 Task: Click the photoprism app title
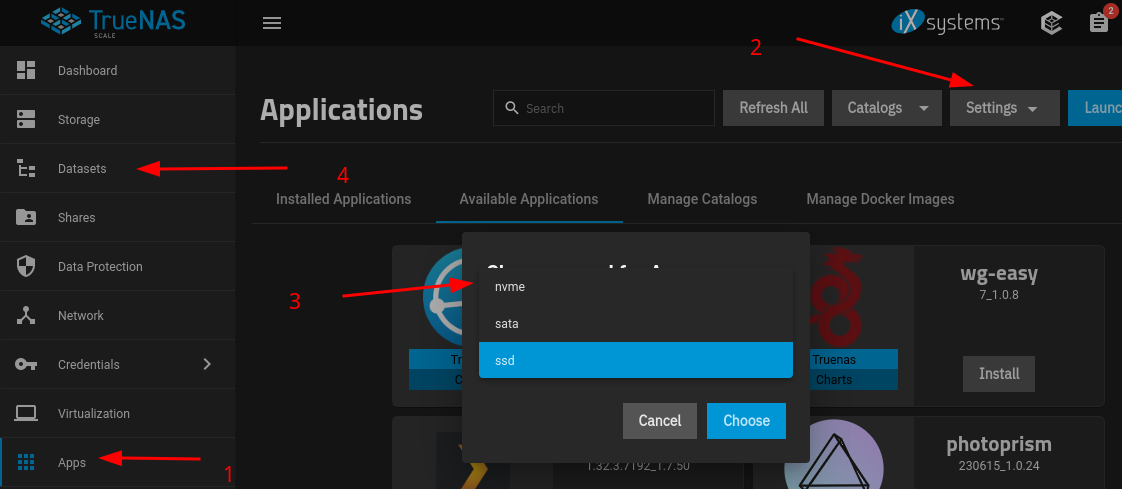click(999, 445)
